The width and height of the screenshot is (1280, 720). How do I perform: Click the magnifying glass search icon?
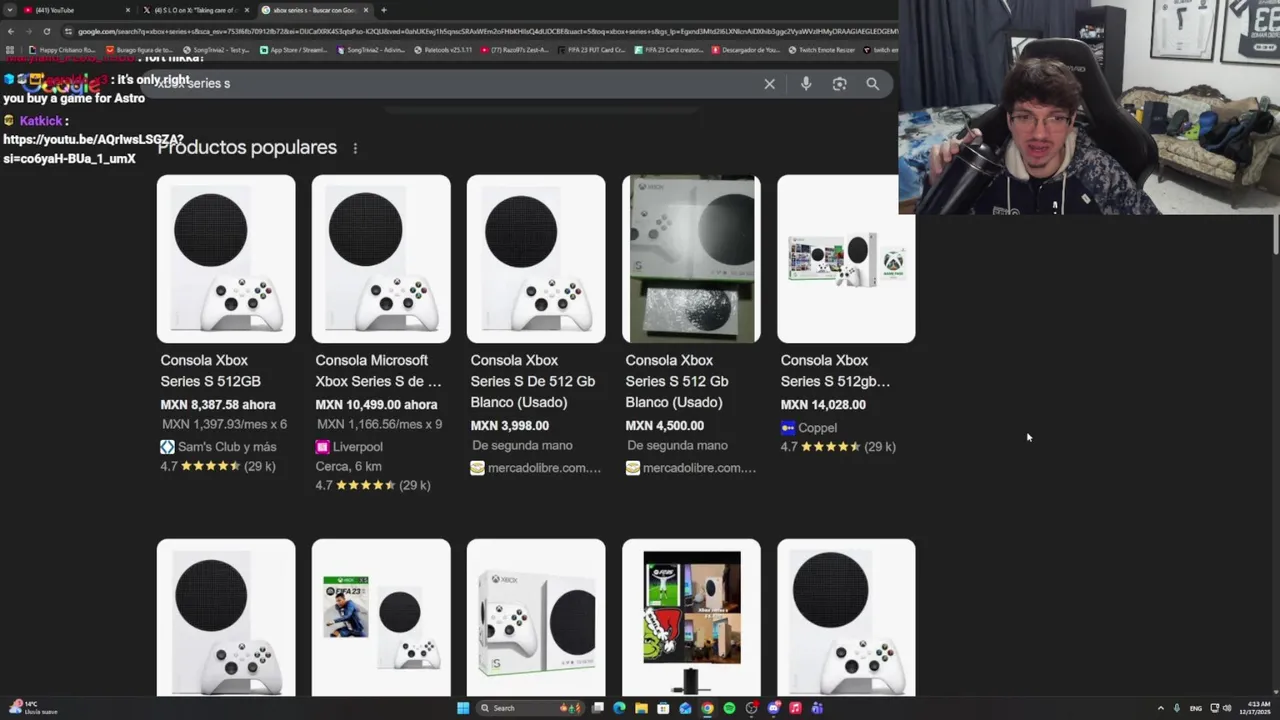873,84
